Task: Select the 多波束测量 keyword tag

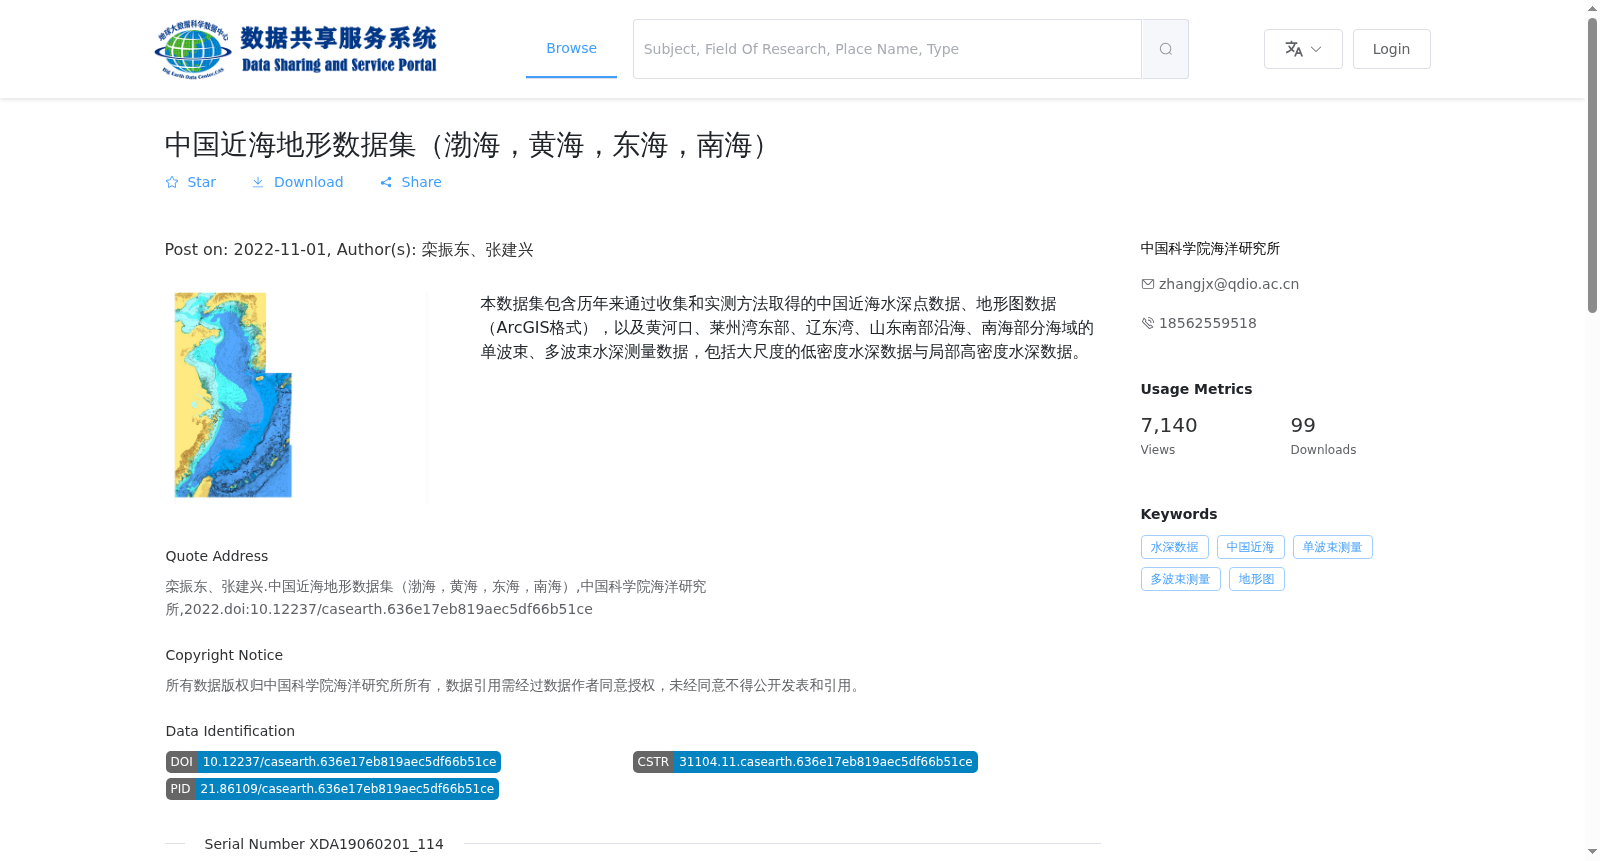Action: [1180, 579]
